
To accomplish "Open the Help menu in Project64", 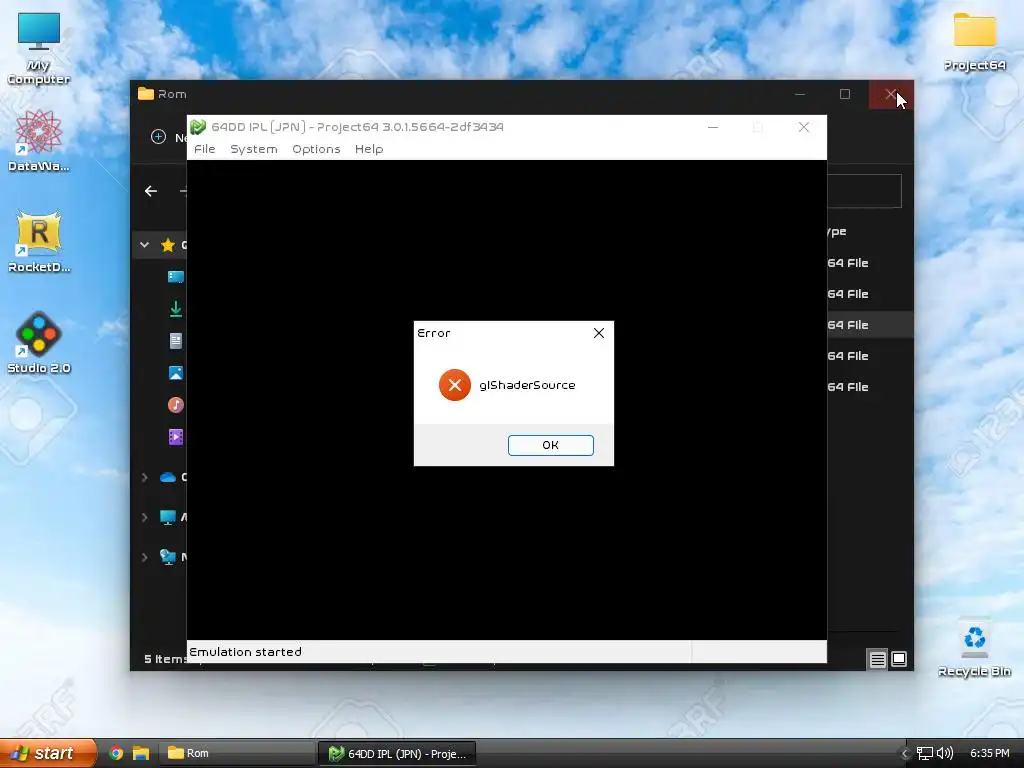I will coord(369,149).
